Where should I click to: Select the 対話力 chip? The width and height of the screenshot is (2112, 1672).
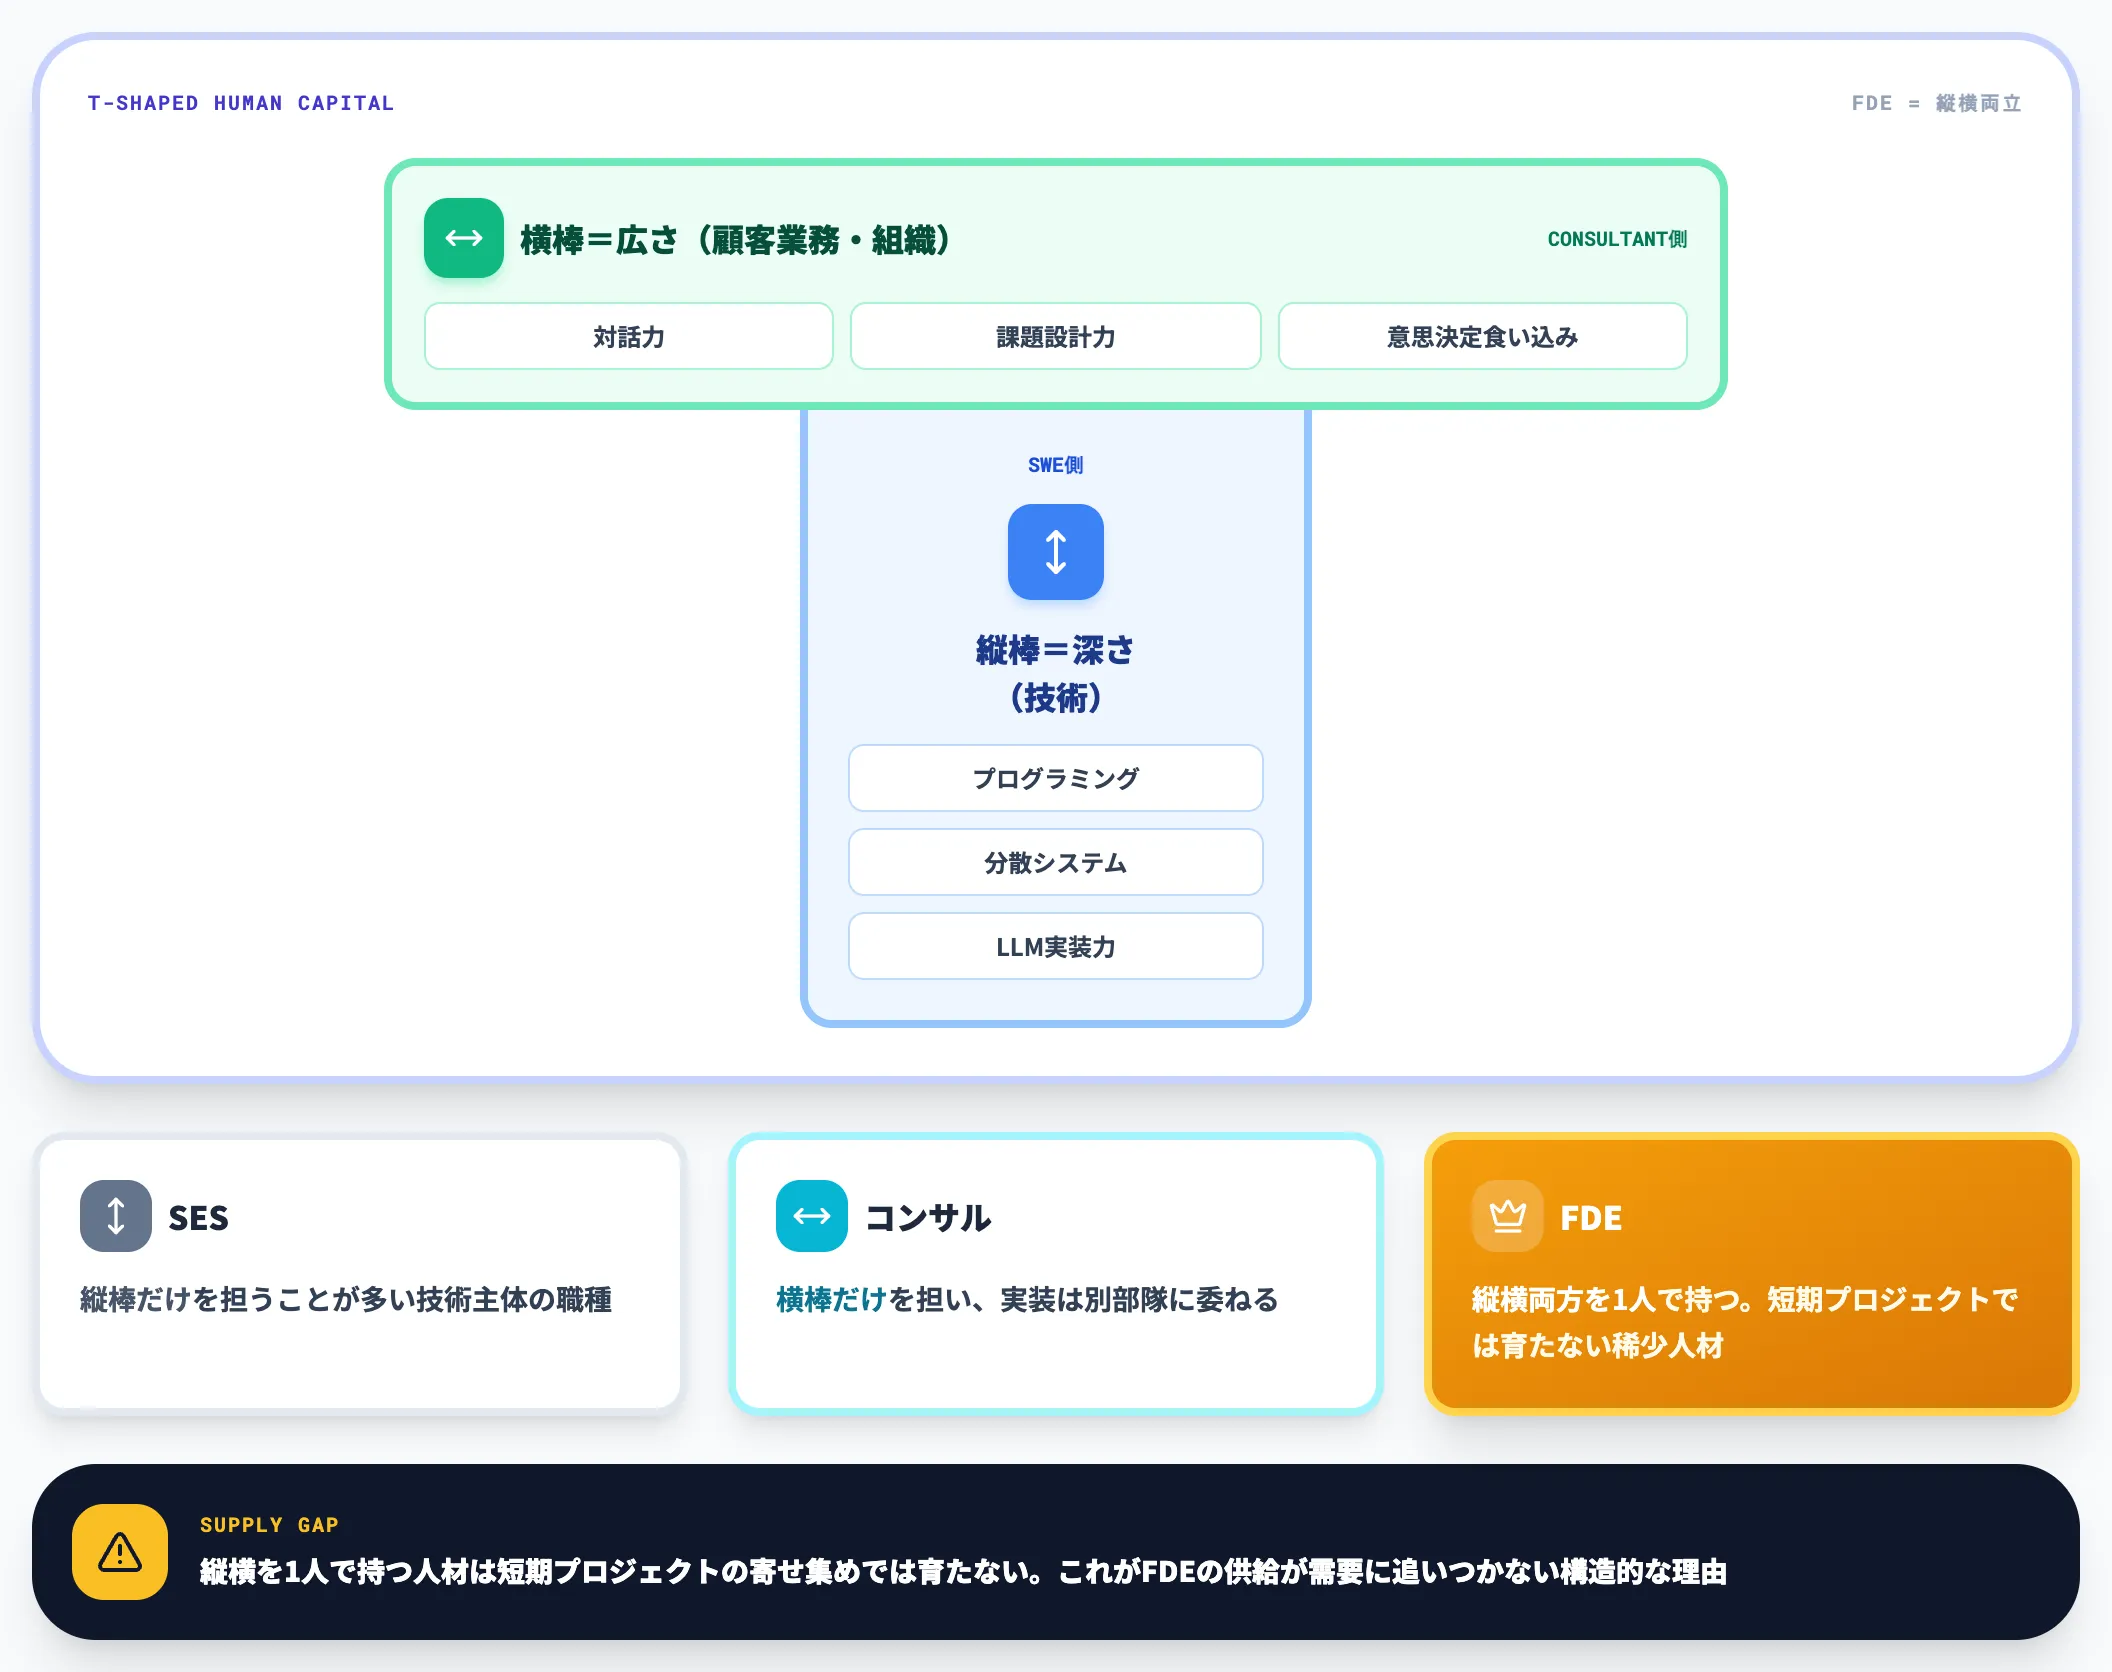tap(629, 337)
